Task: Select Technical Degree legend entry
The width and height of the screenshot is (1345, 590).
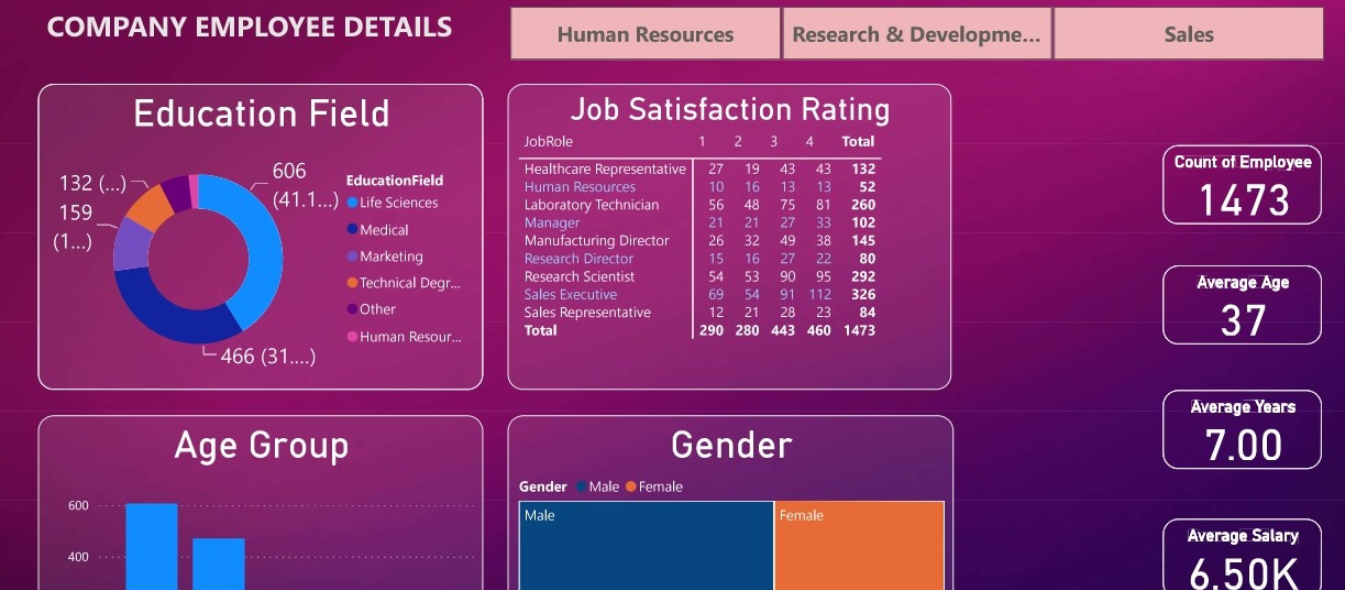Action: 403,283
